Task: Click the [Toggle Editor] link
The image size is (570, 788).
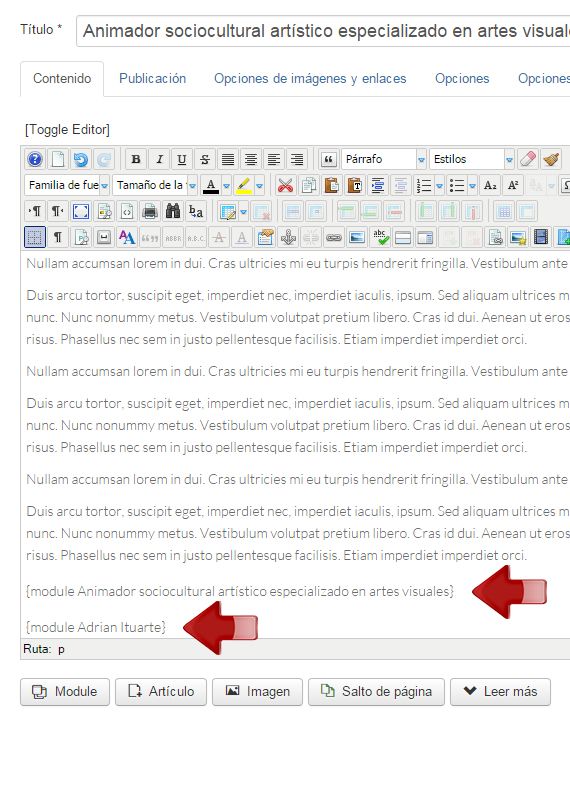Action: point(67,130)
